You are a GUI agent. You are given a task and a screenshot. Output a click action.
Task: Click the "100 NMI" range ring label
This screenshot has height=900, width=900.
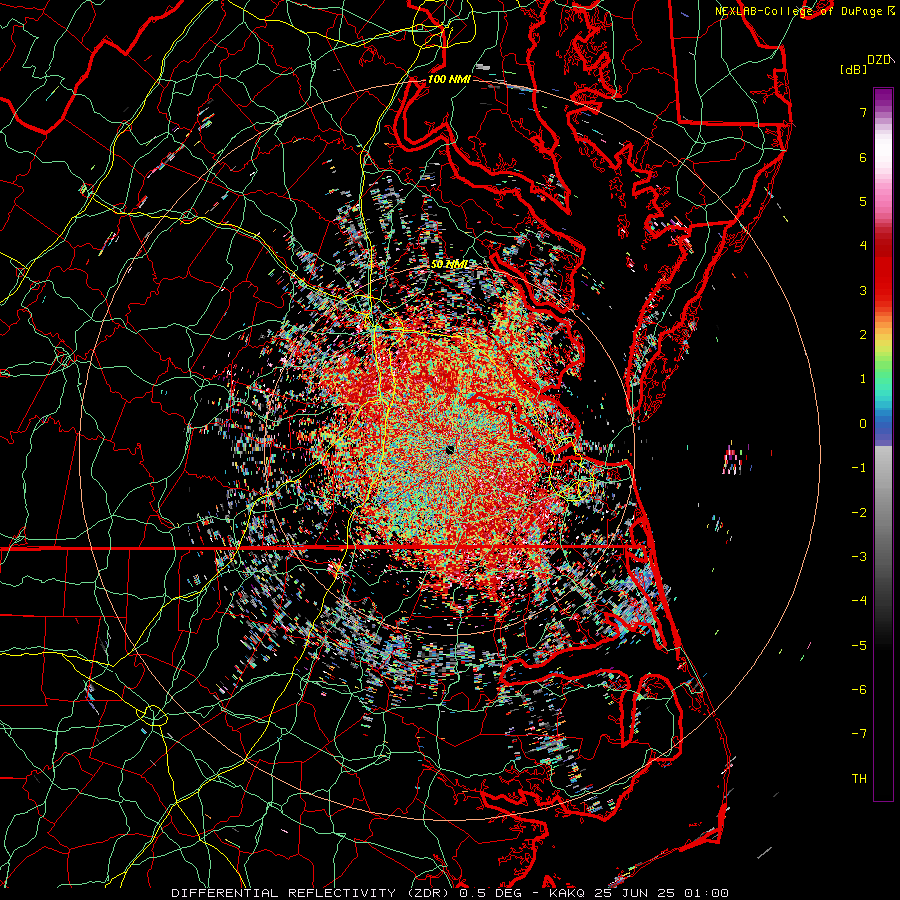449,79
